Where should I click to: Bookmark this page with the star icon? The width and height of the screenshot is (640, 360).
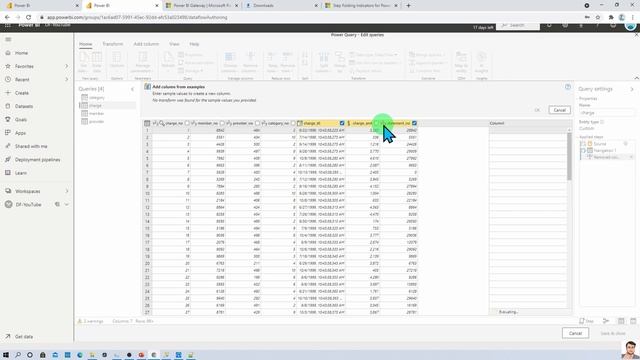tap(598, 18)
